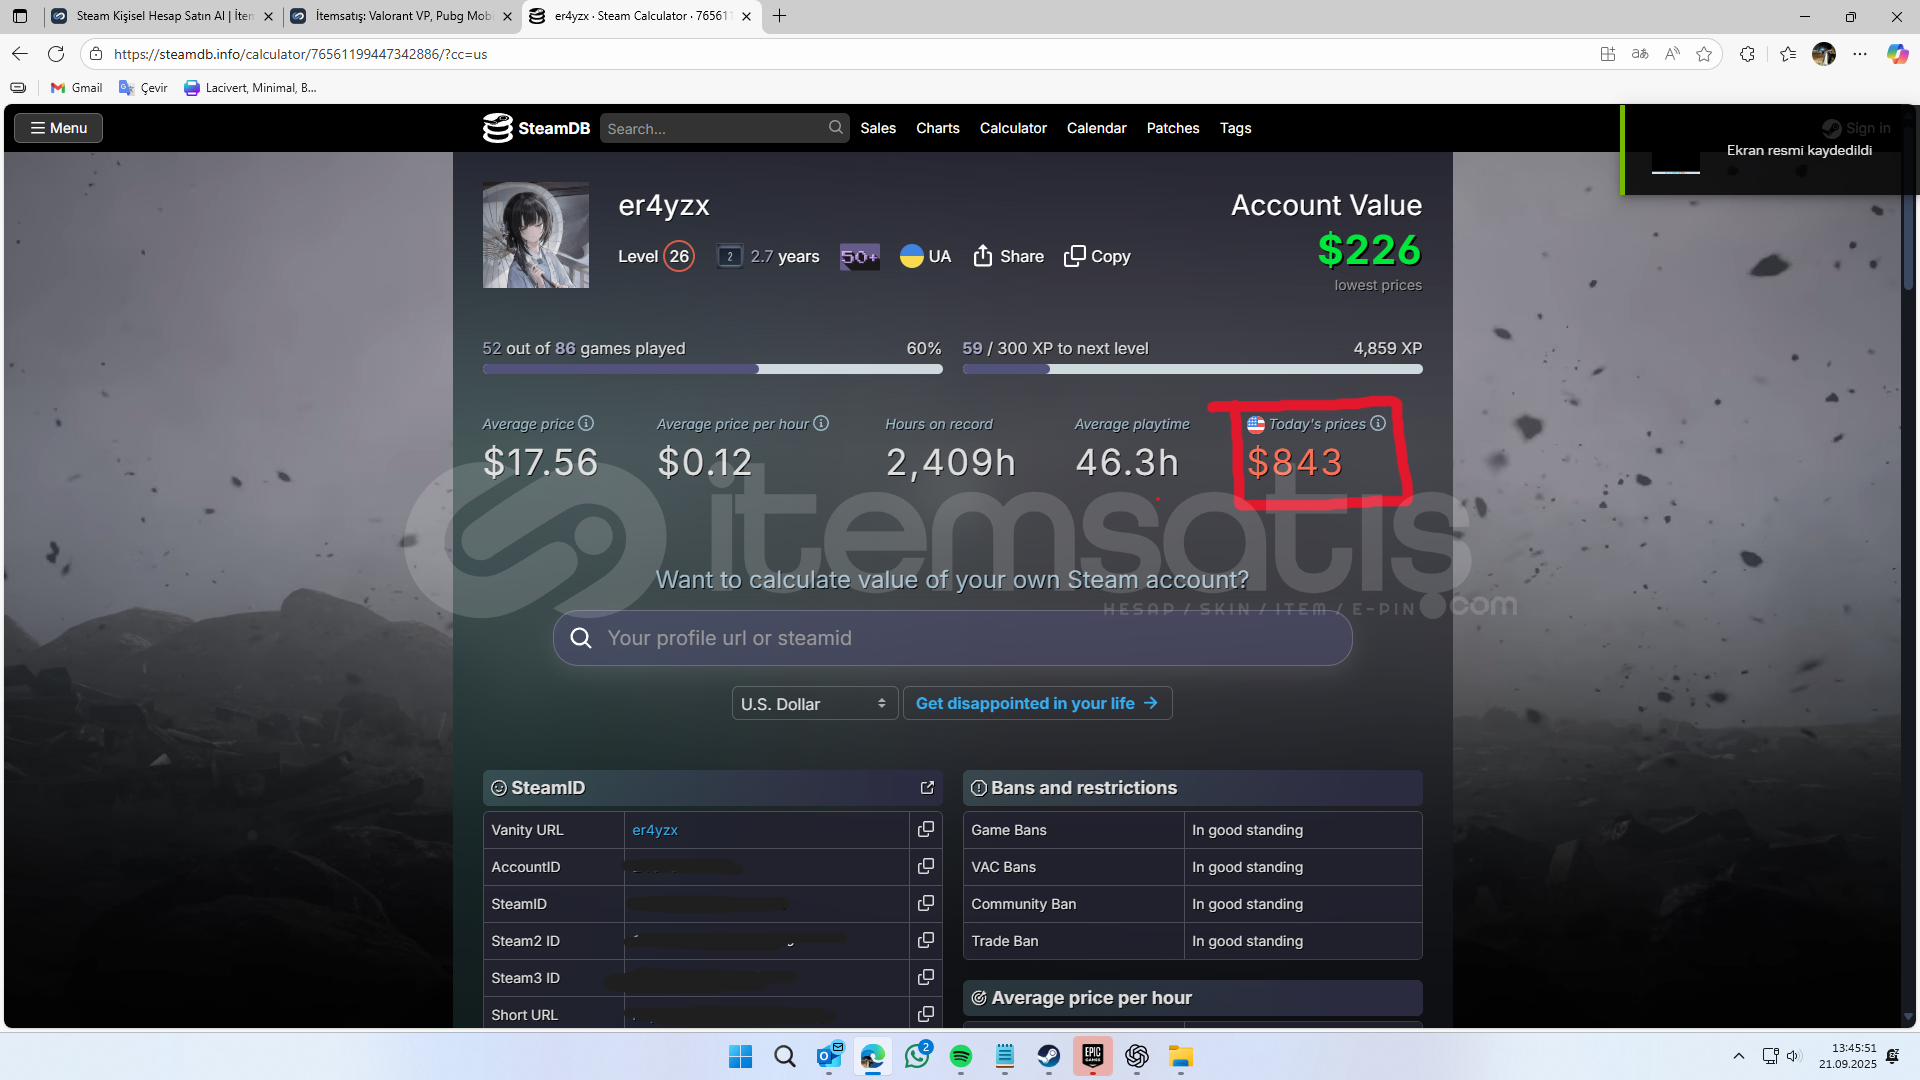Focus the profile url or steamid field

point(952,638)
